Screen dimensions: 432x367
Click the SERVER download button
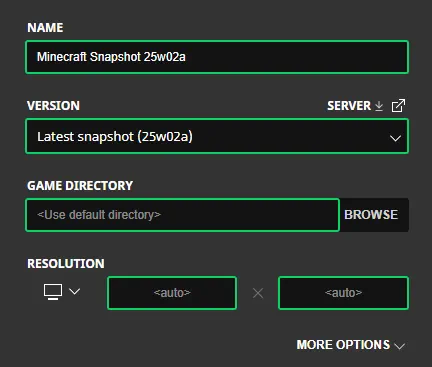click(355, 106)
